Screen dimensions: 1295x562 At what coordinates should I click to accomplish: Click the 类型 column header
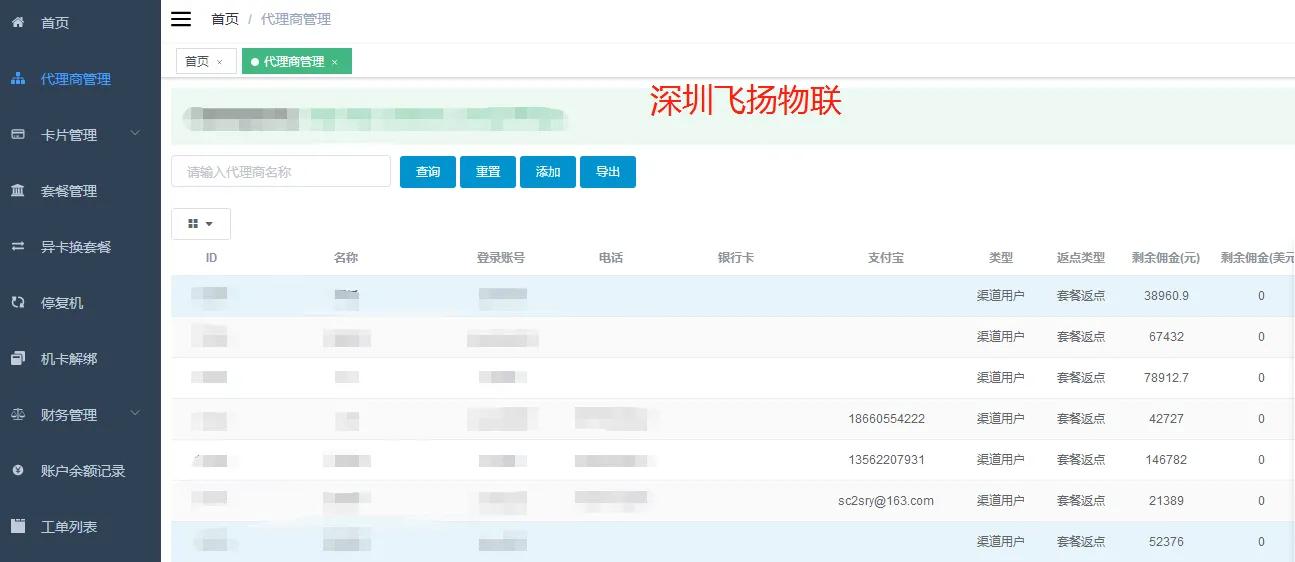pyautogui.click(x=1001, y=258)
